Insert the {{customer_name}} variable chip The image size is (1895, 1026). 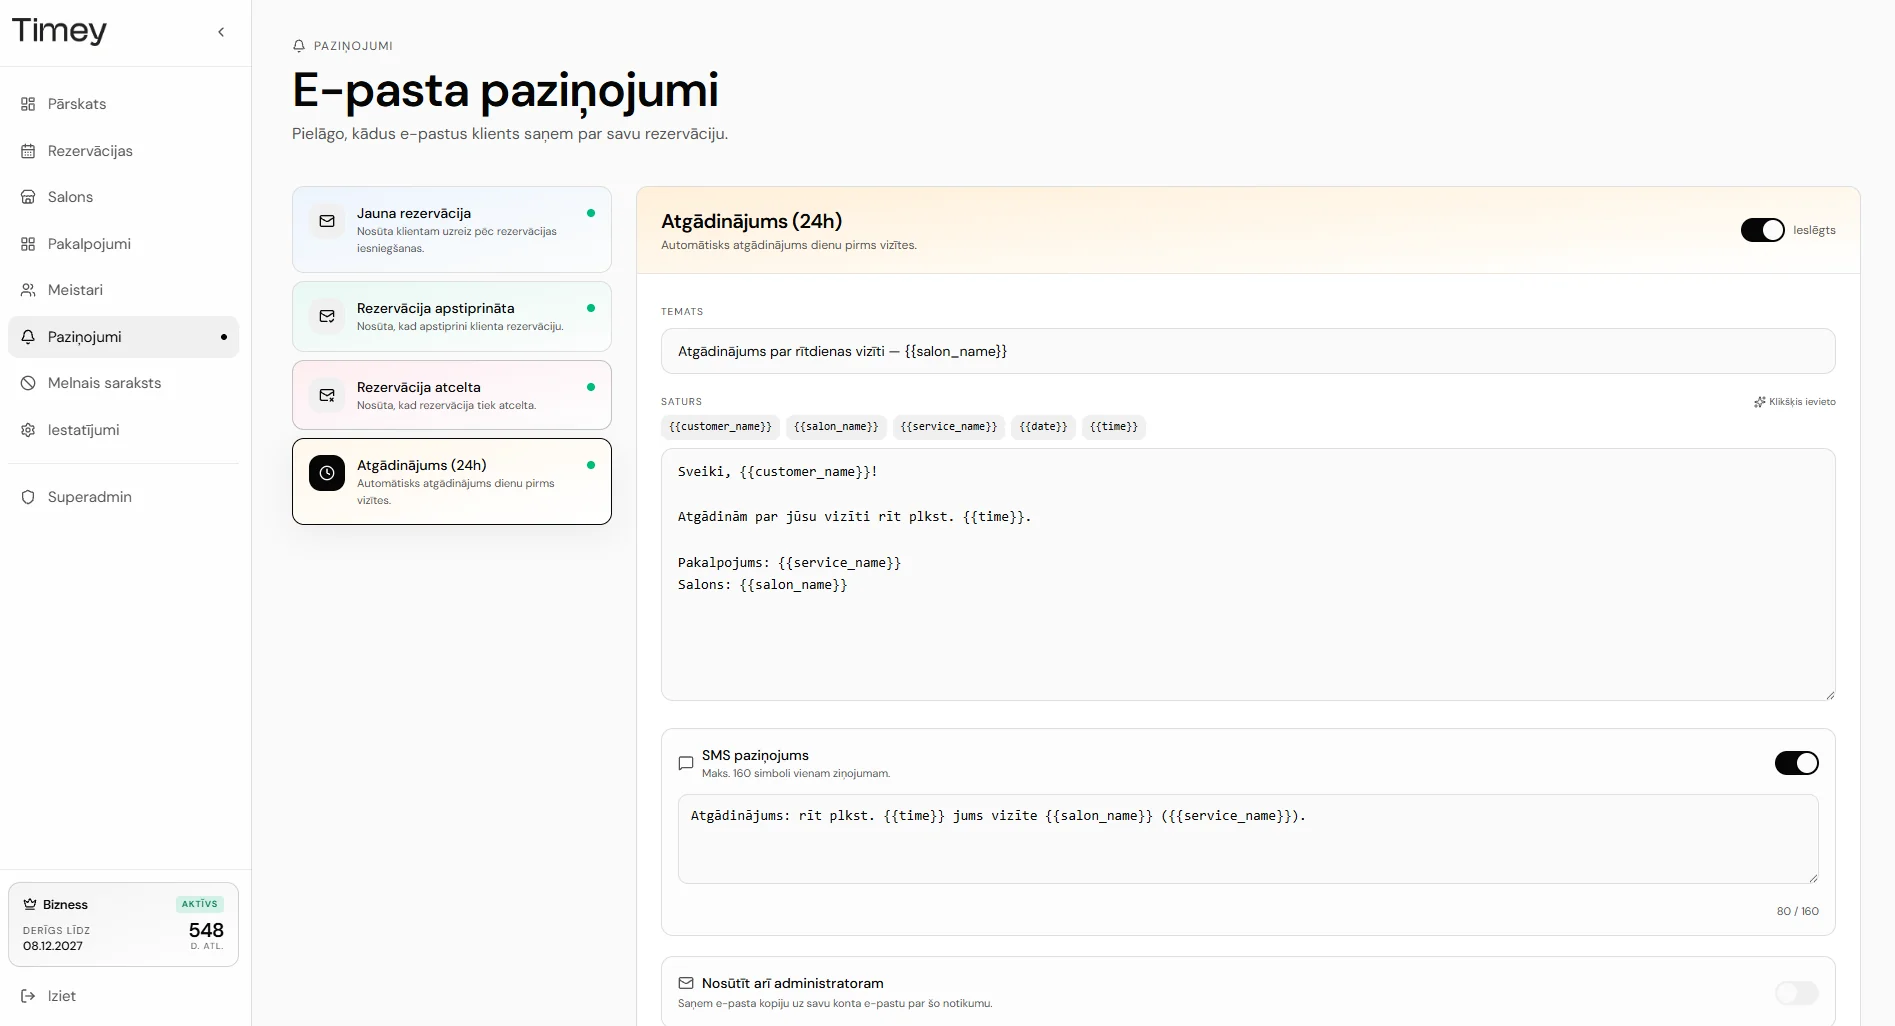[x=720, y=427]
